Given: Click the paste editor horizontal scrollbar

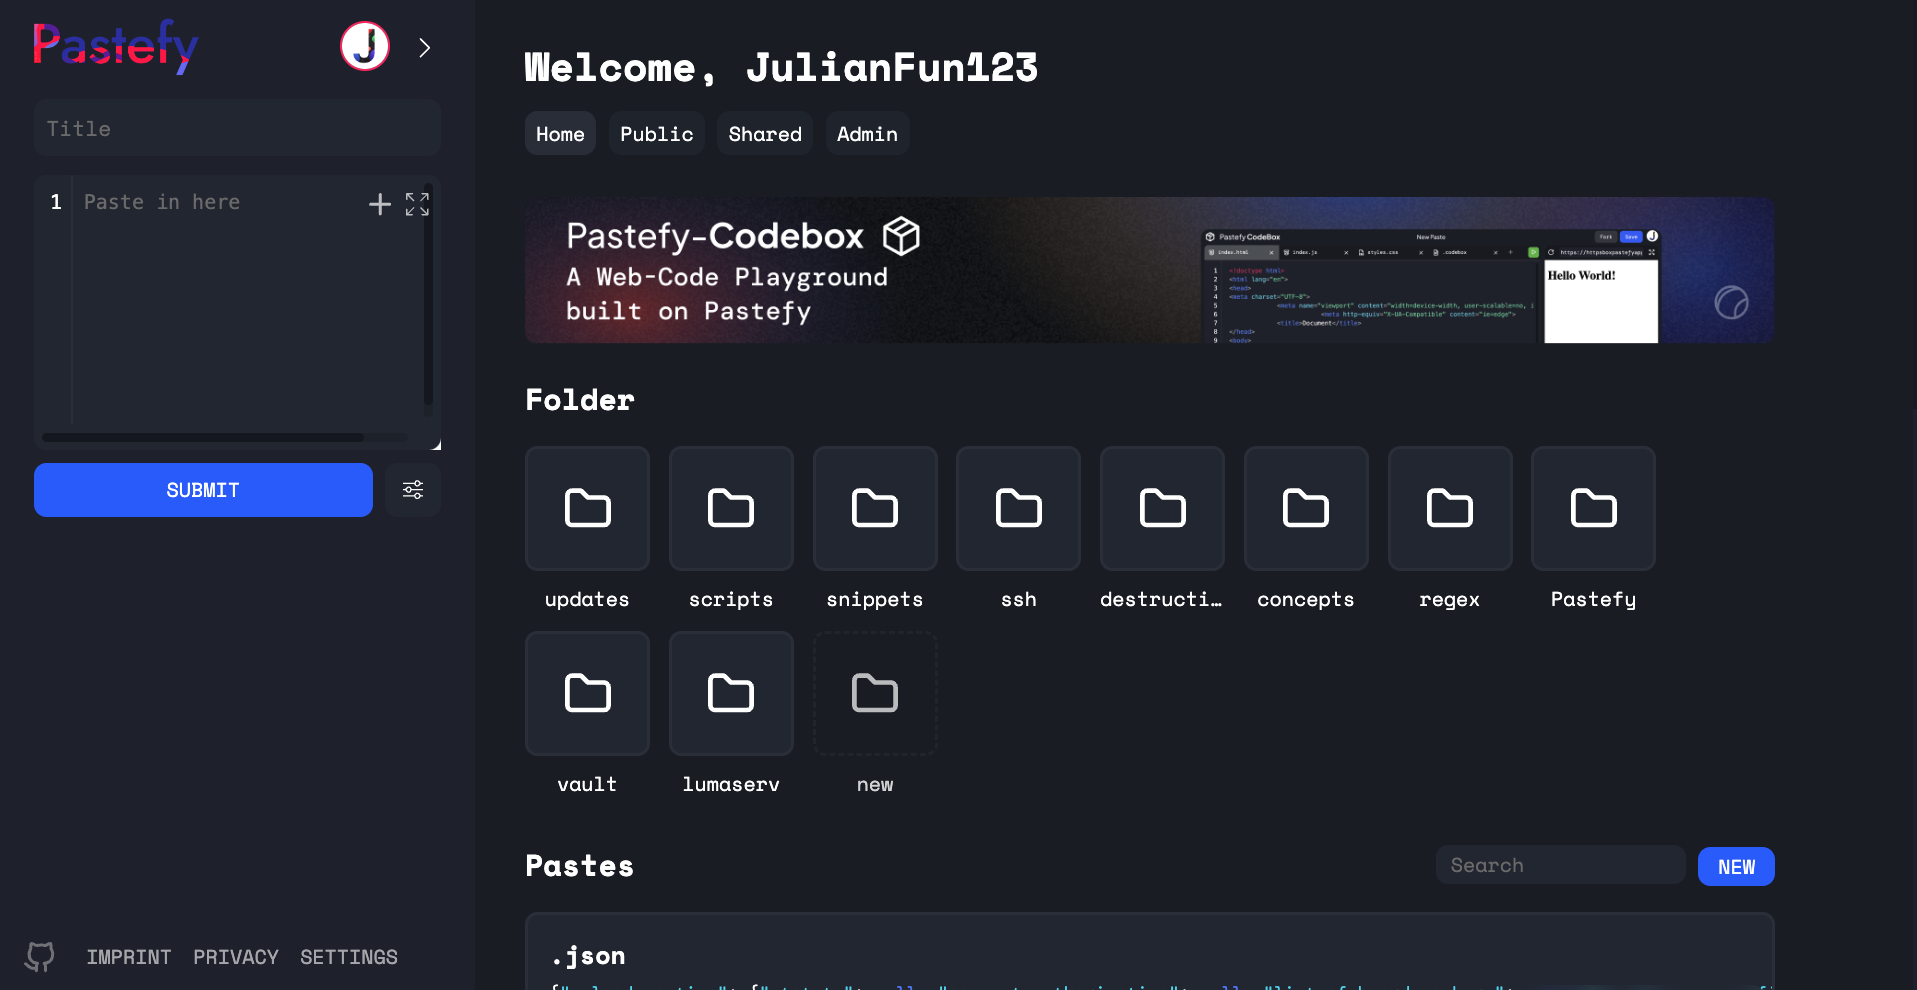Looking at the screenshot, I should coord(203,438).
